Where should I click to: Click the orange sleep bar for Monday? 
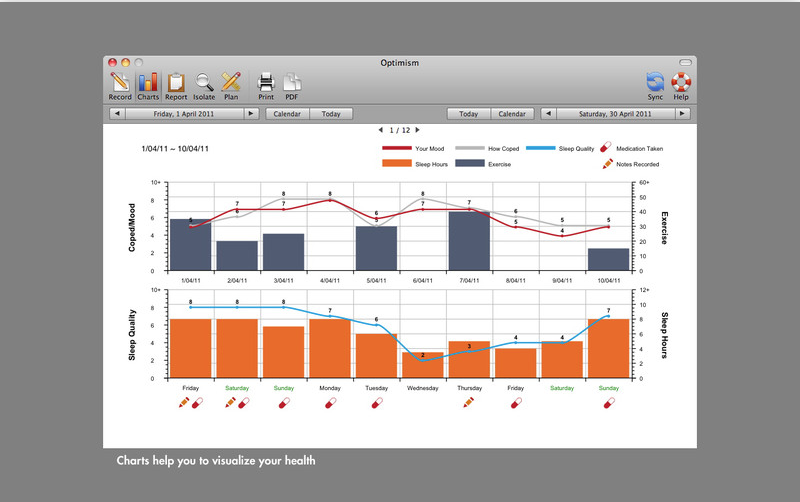[x=330, y=349]
